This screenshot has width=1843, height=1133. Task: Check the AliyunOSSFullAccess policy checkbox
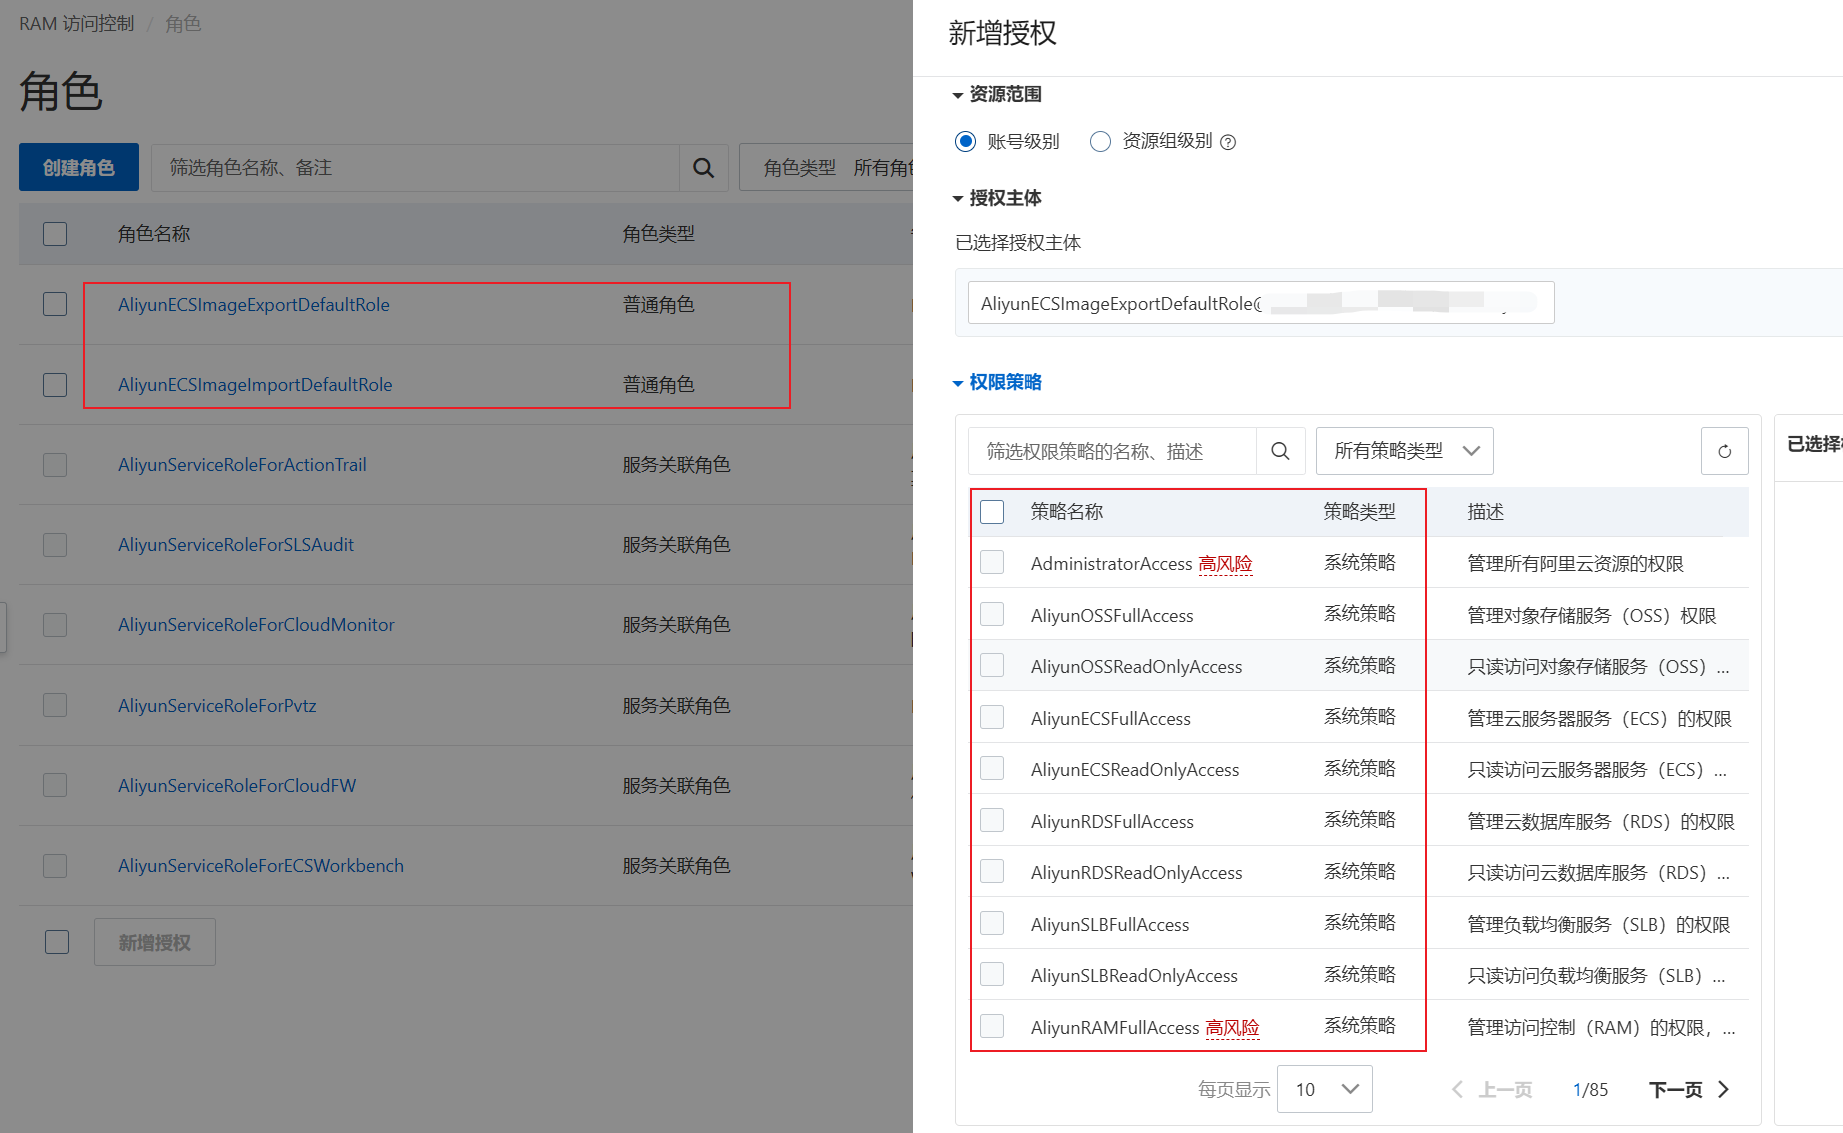pyautogui.click(x=992, y=613)
